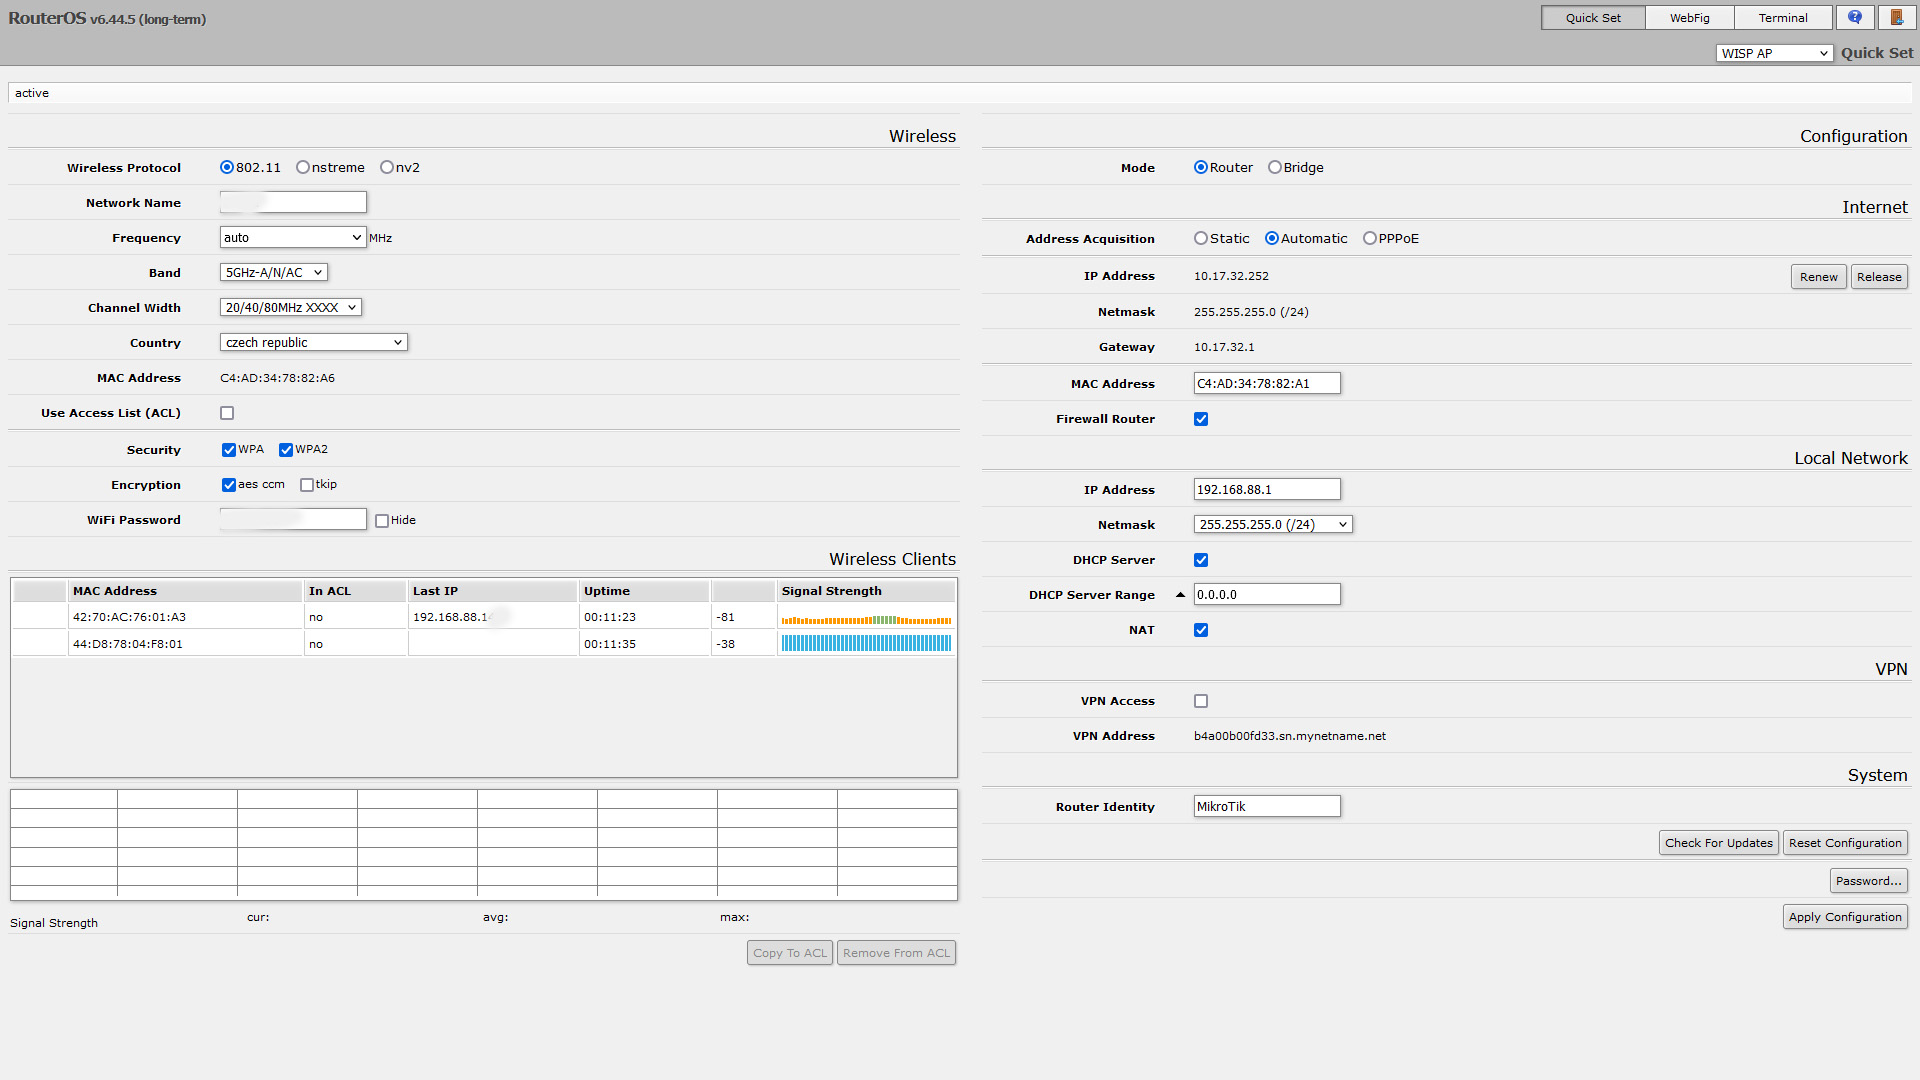
Task: Open the Band dropdown
Action: pos(273,273)
